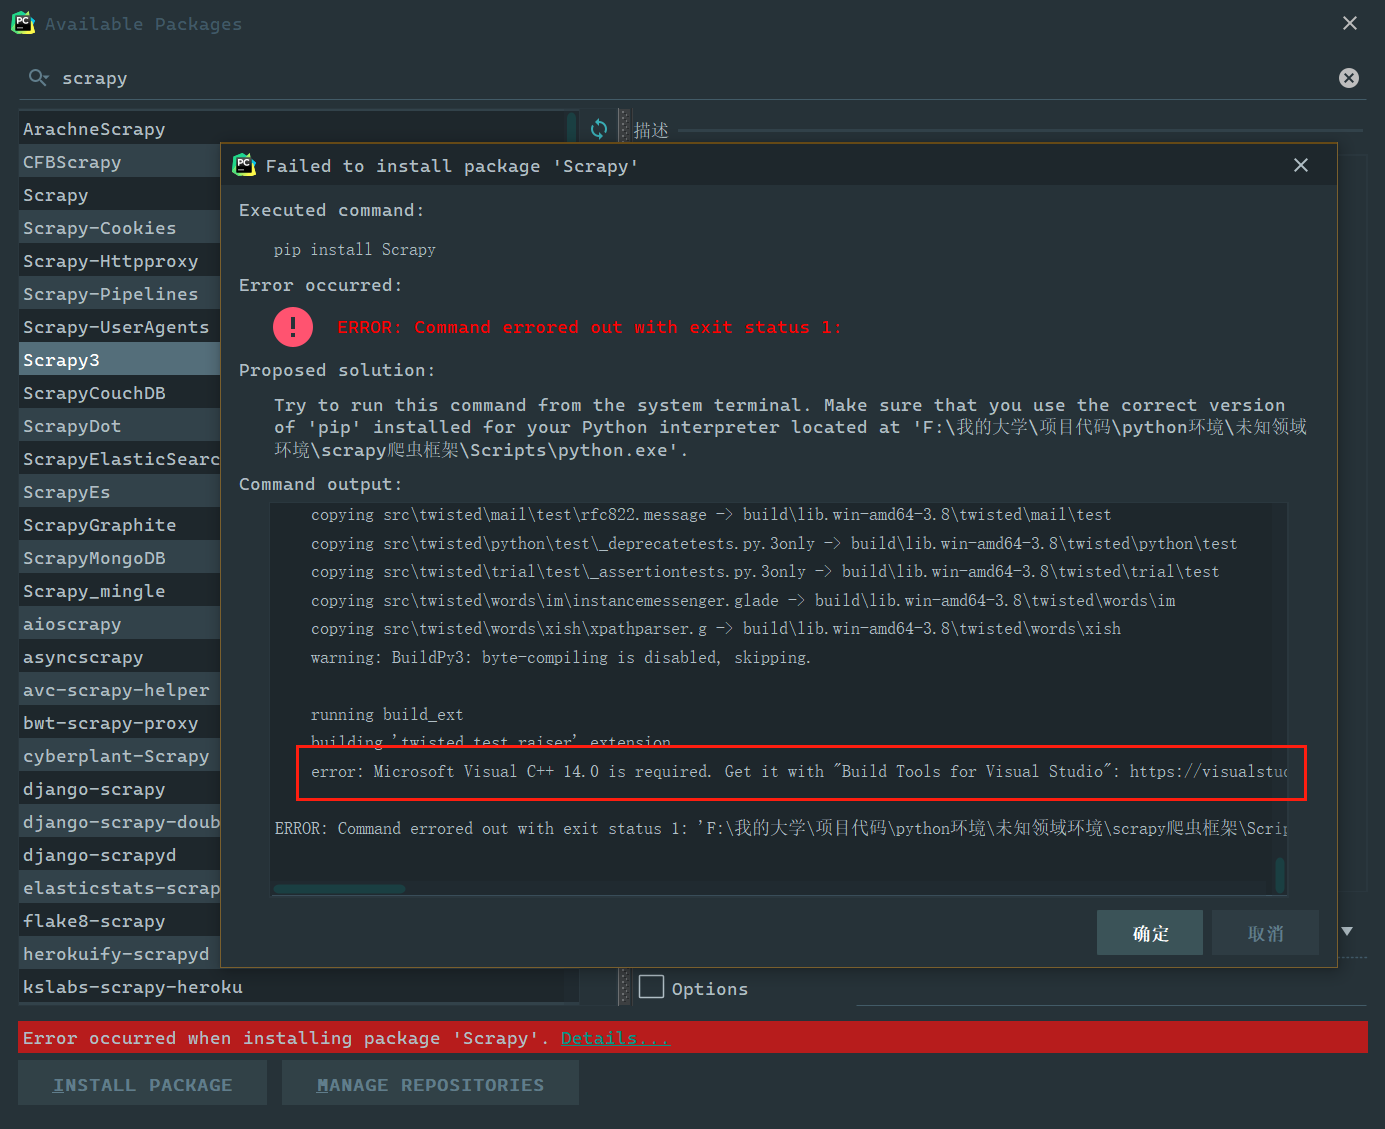Viewport: 1385px width, 1129px height.
Task: Select ScrapyCouchDB package
Action: (x=120, y=393)
